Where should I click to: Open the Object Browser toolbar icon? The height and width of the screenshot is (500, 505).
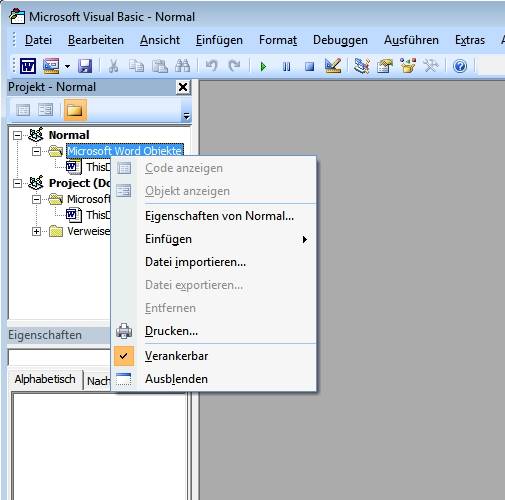tap(408, 66)
